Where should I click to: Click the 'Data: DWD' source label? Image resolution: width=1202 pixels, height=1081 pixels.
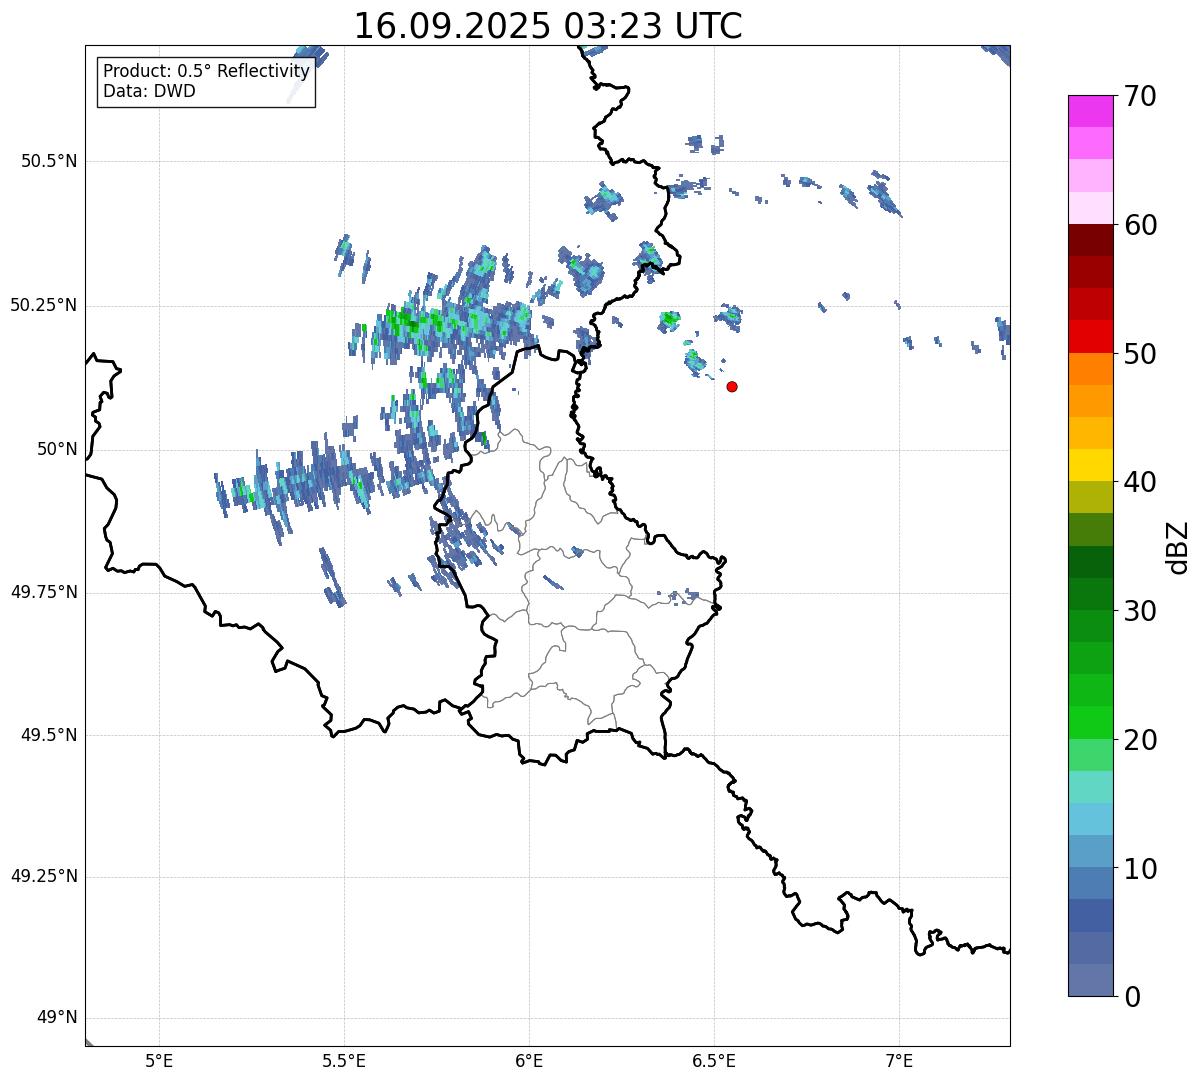(150, 91)
